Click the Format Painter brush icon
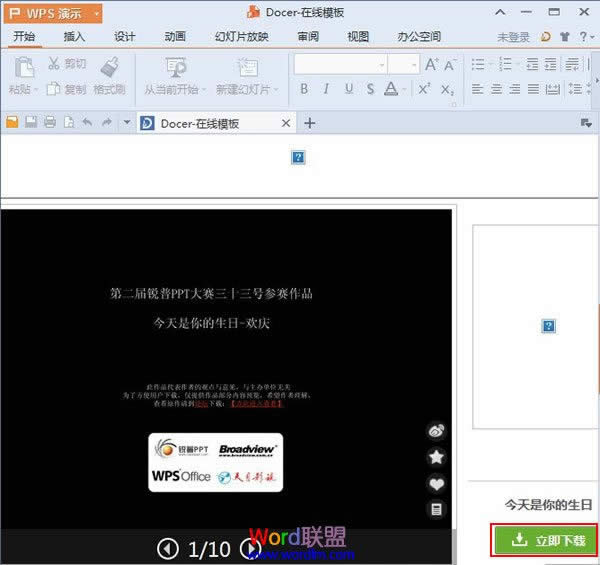 (109, 67)
